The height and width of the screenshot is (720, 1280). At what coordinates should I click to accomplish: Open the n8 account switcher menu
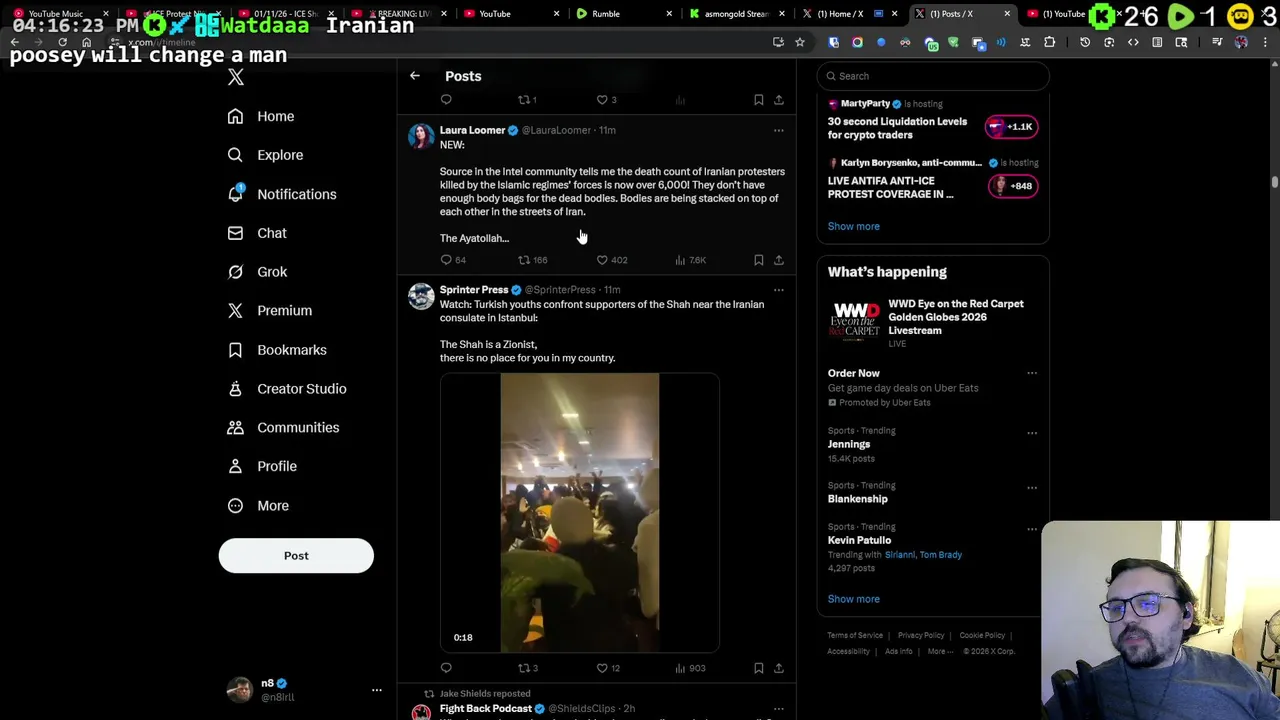coord(376,690)
